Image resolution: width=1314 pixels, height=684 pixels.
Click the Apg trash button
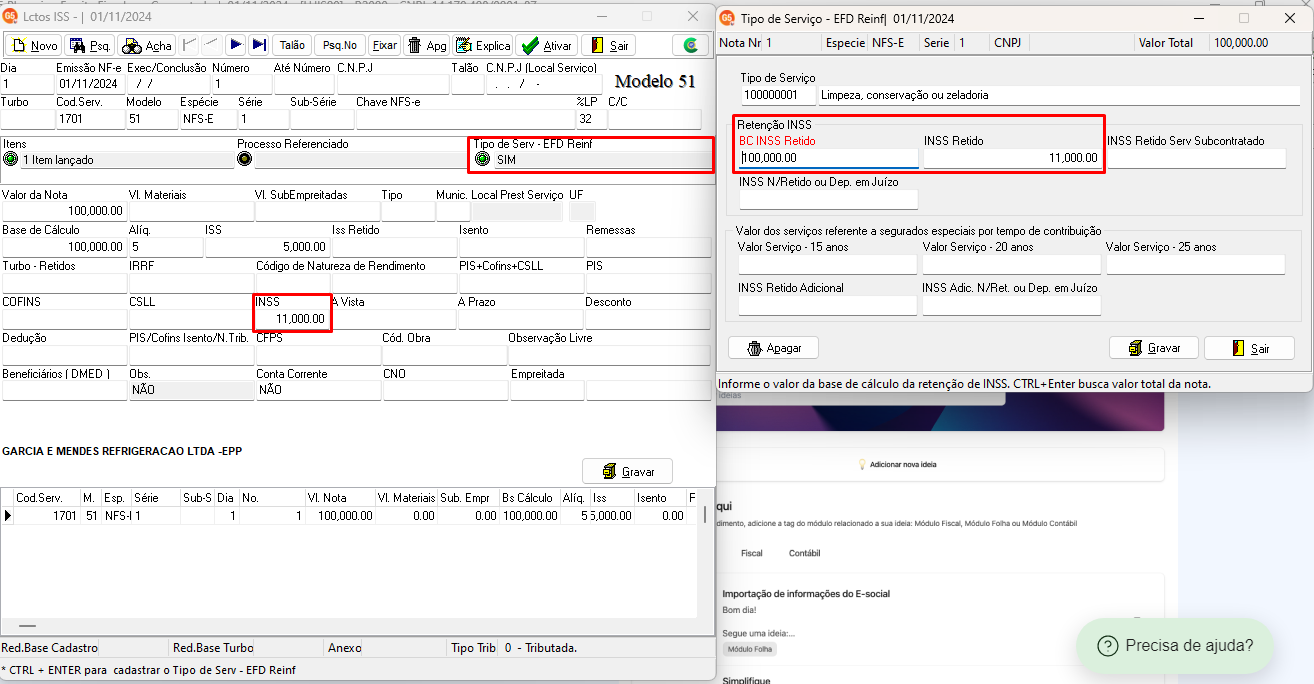tap(427, 45)
